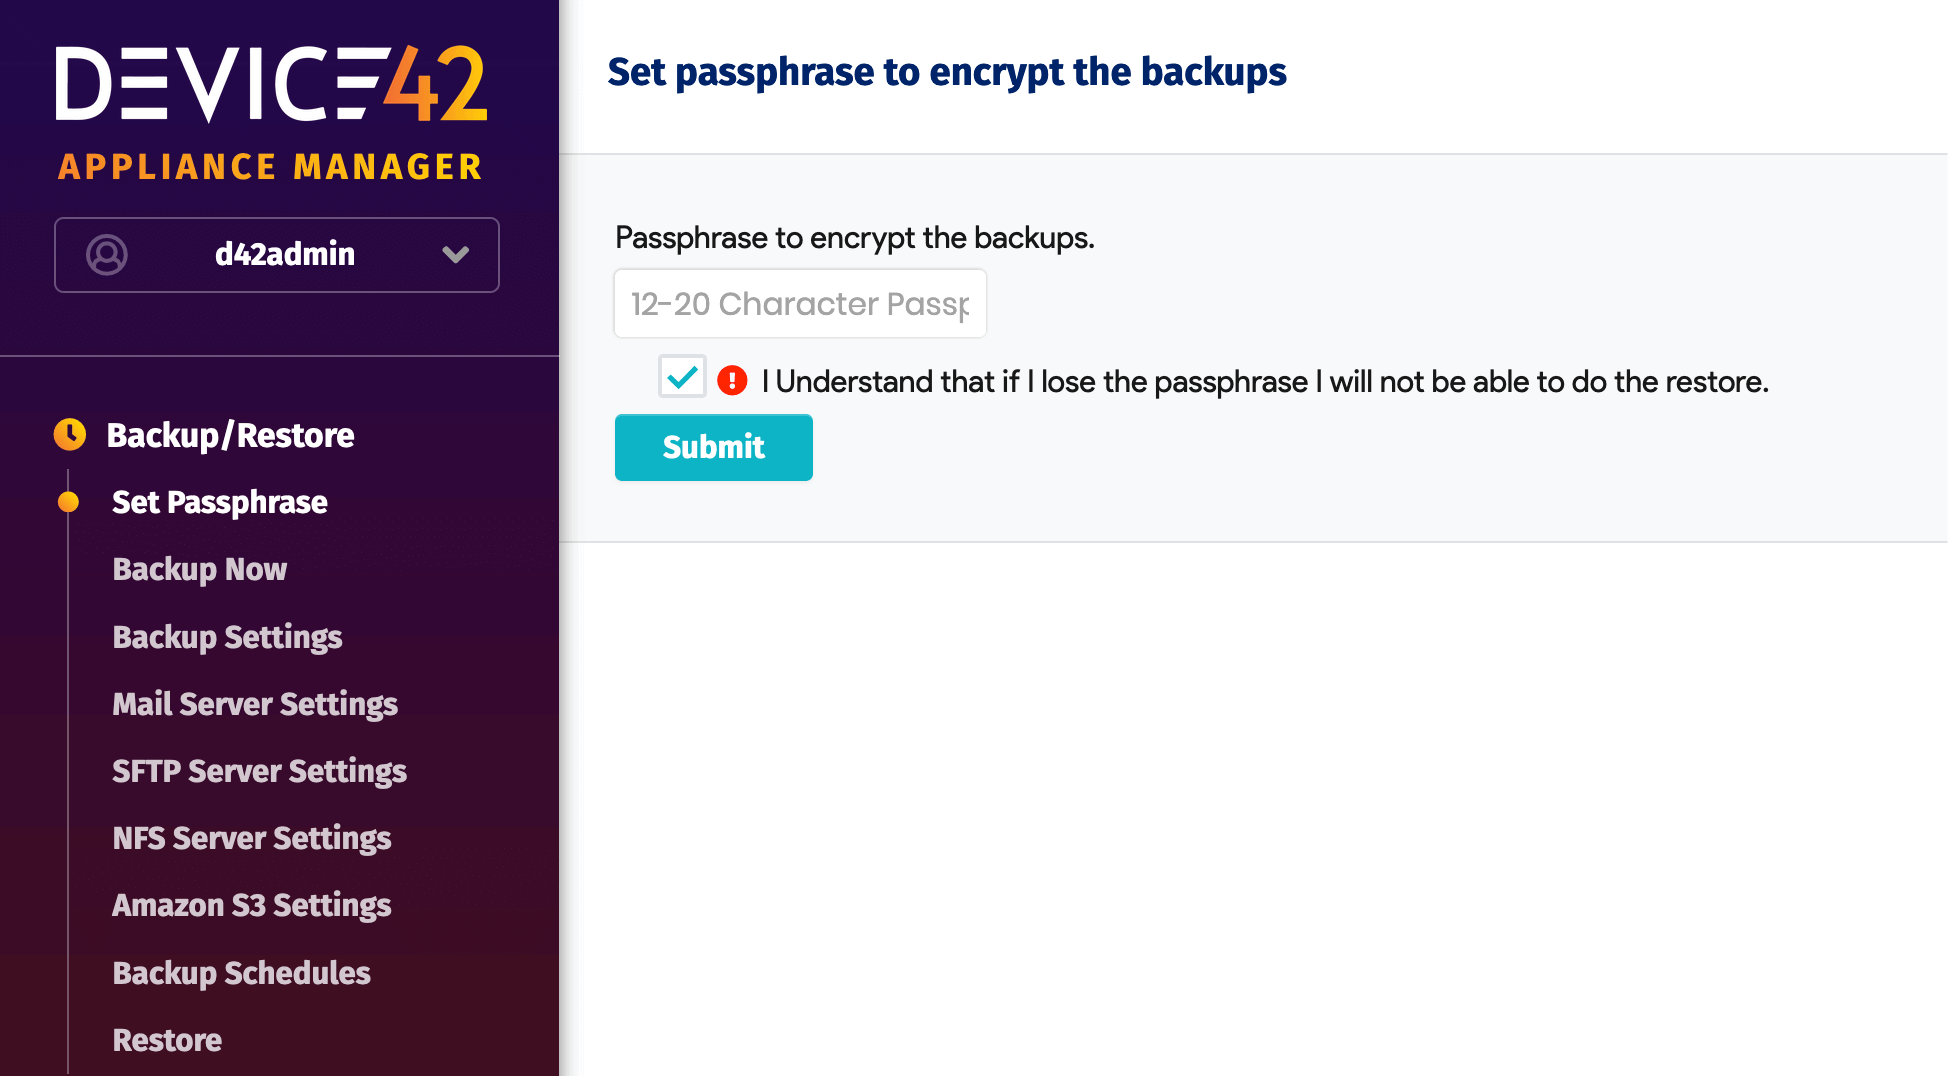This screenshot has width=1948, height=1076.
Task: Click the red warning icon near the checkbox
Action: 731,380
